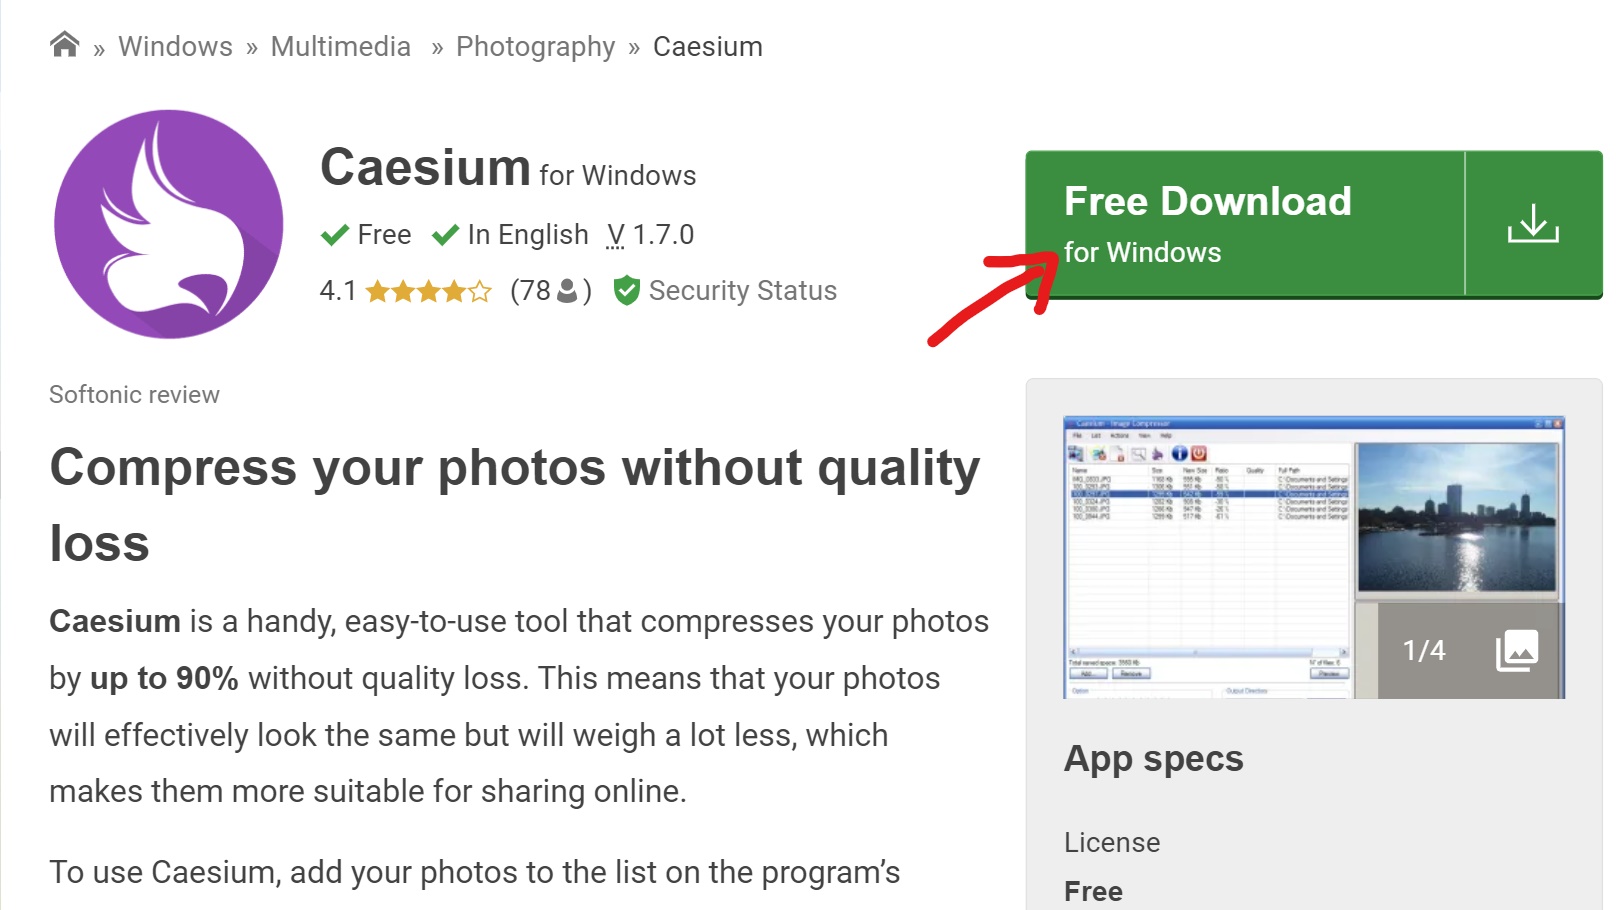Click the Softonic review label
Screen dimensions: 1616x910
pos(133,394)
